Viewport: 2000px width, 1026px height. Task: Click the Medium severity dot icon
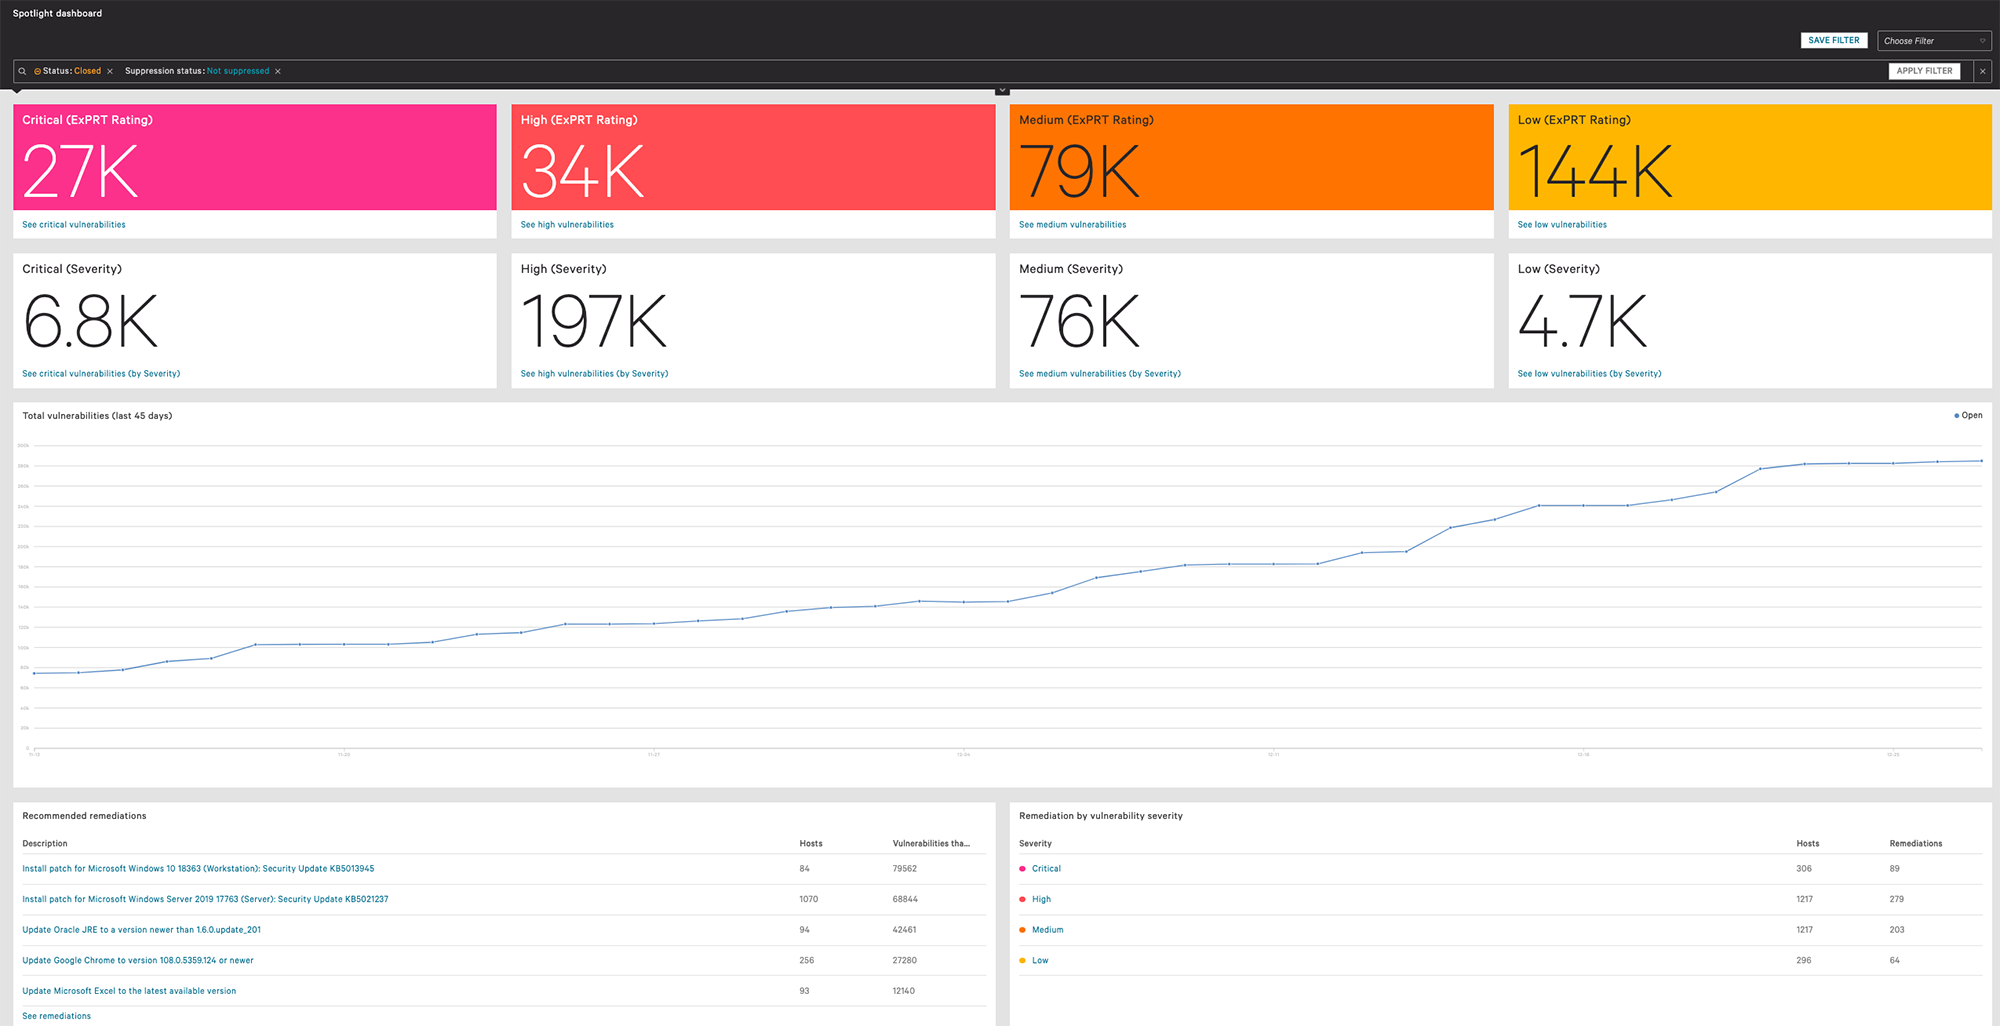tap(1022, 930)
